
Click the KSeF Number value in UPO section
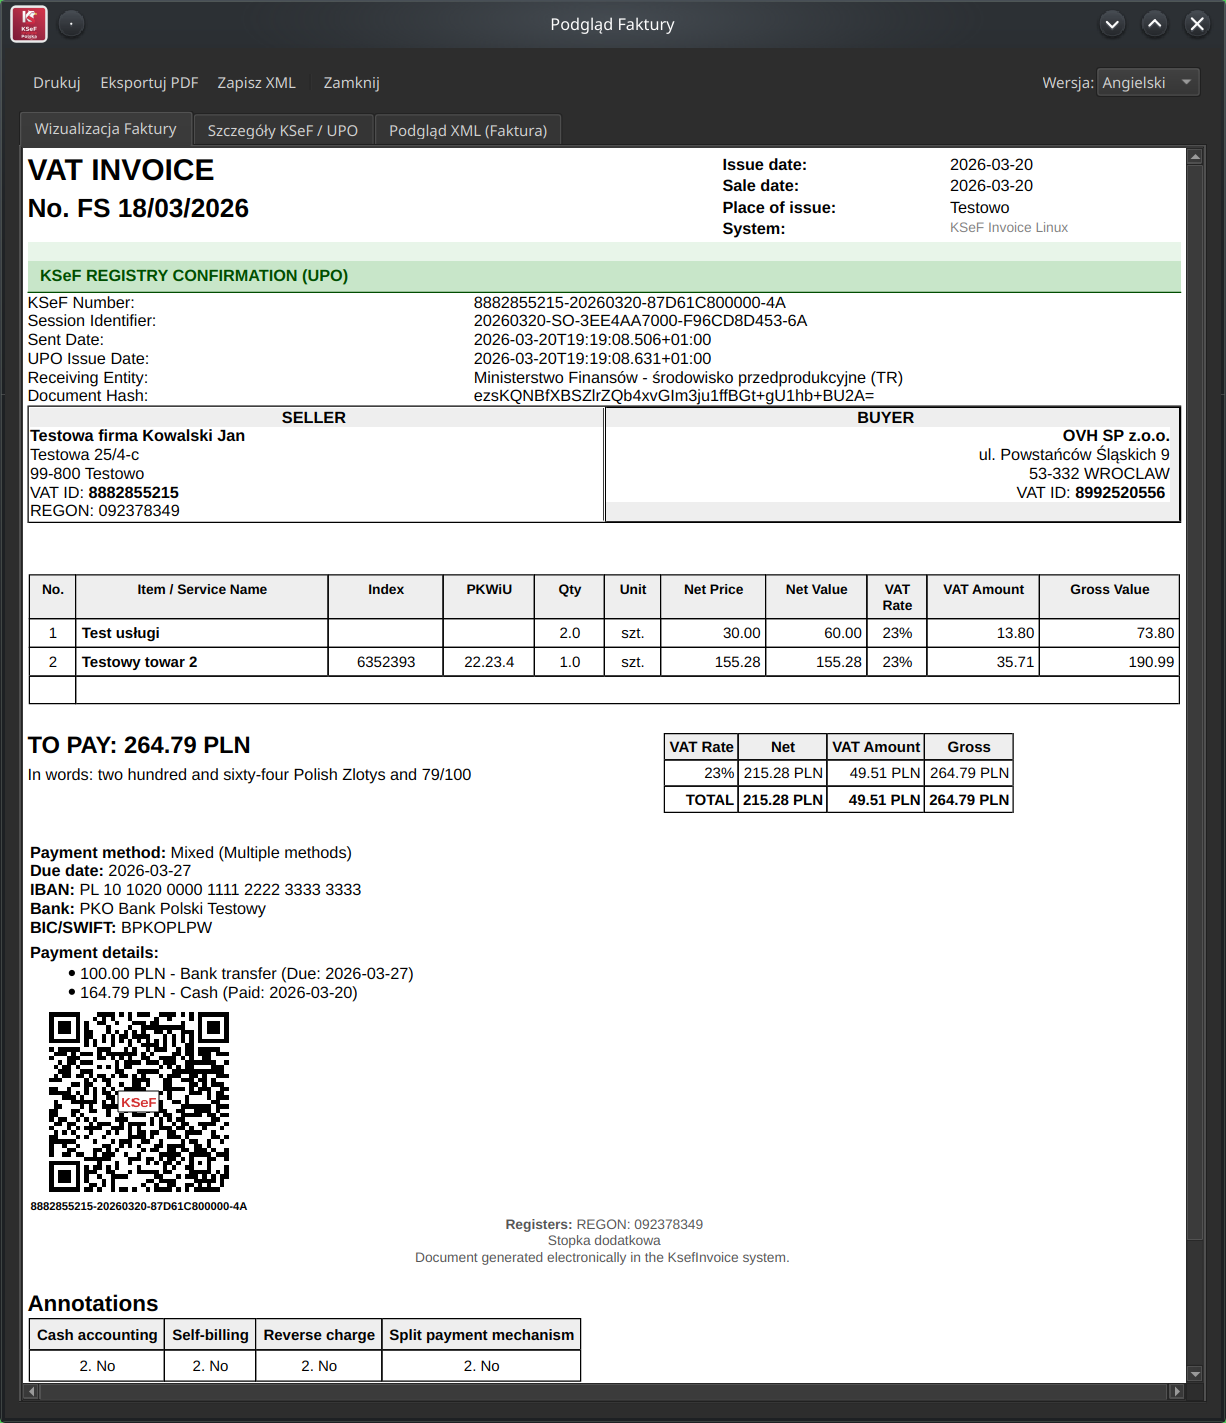(x=629, y=303)
